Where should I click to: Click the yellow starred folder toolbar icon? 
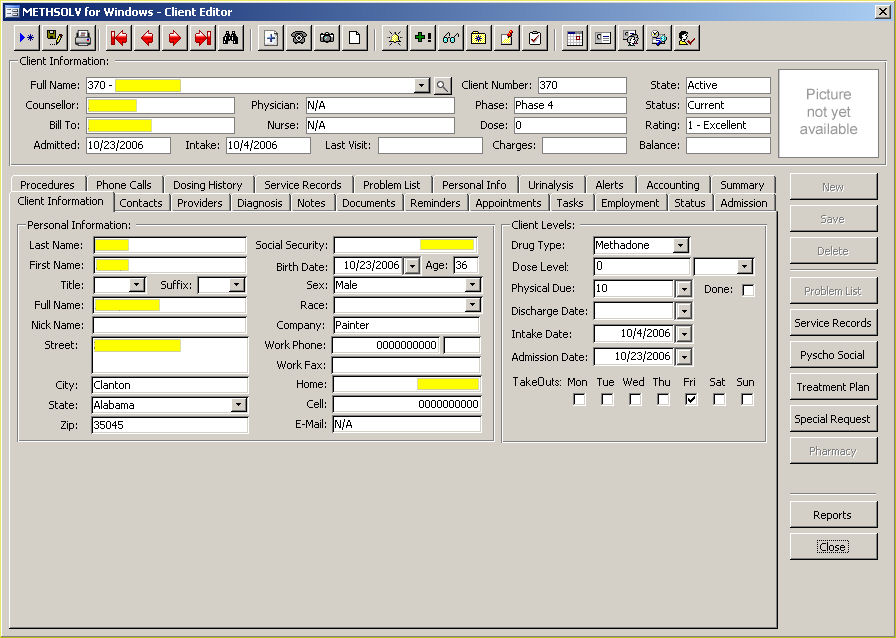point(479,38)
